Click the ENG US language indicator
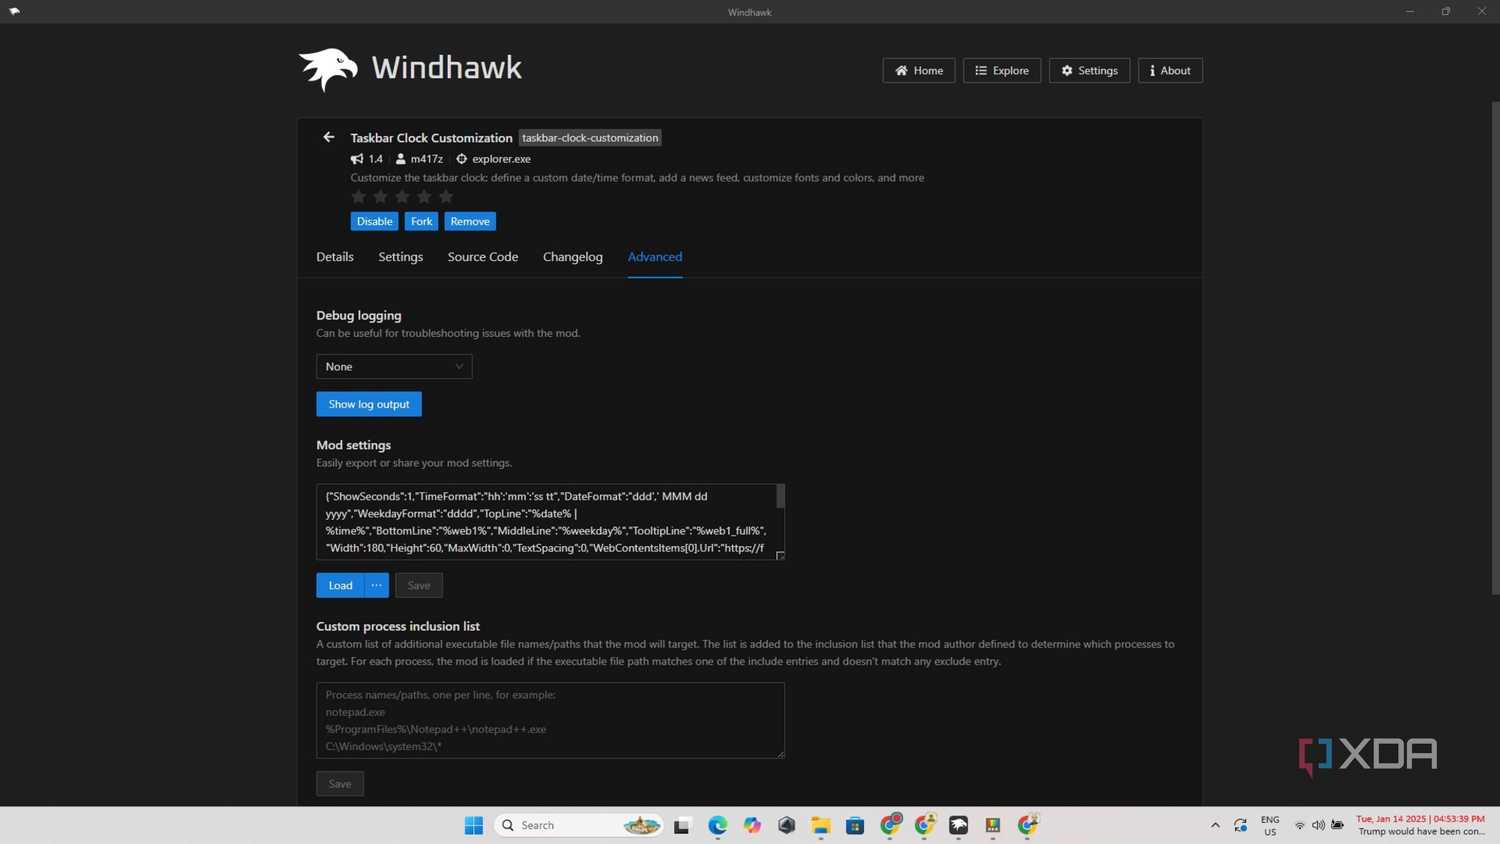Viewport: 1500px width, 844px height. click(1270, 825)
